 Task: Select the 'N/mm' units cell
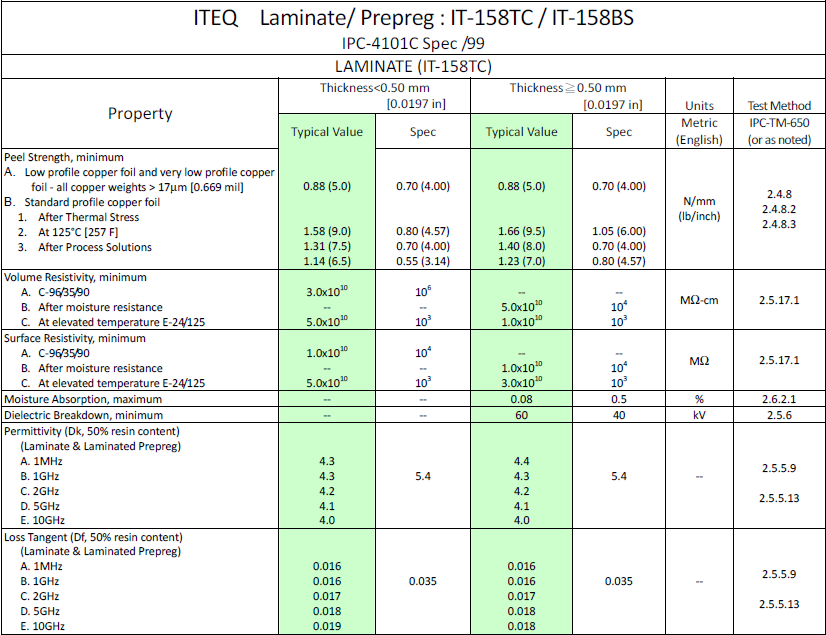pos(699,201)
